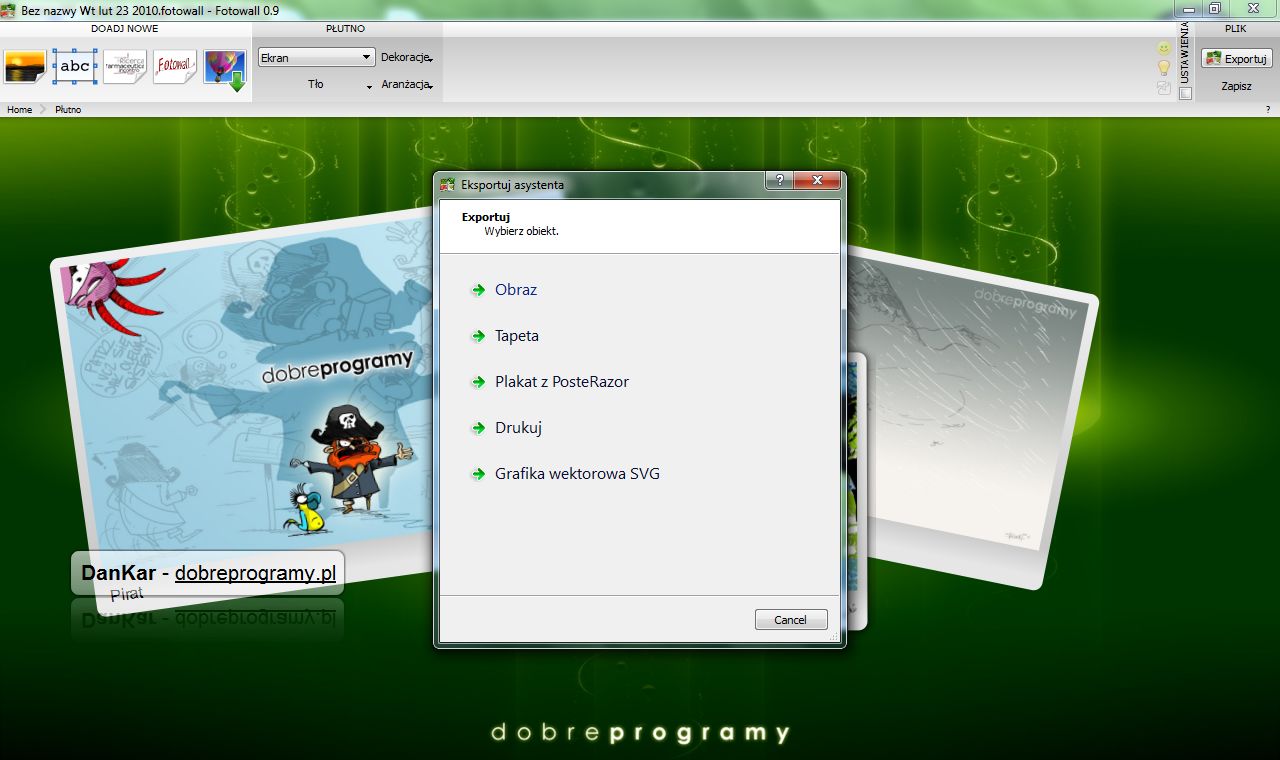Click the green arrow next to Tapeta
1280x760 pixels.
(x=478, y=336)
